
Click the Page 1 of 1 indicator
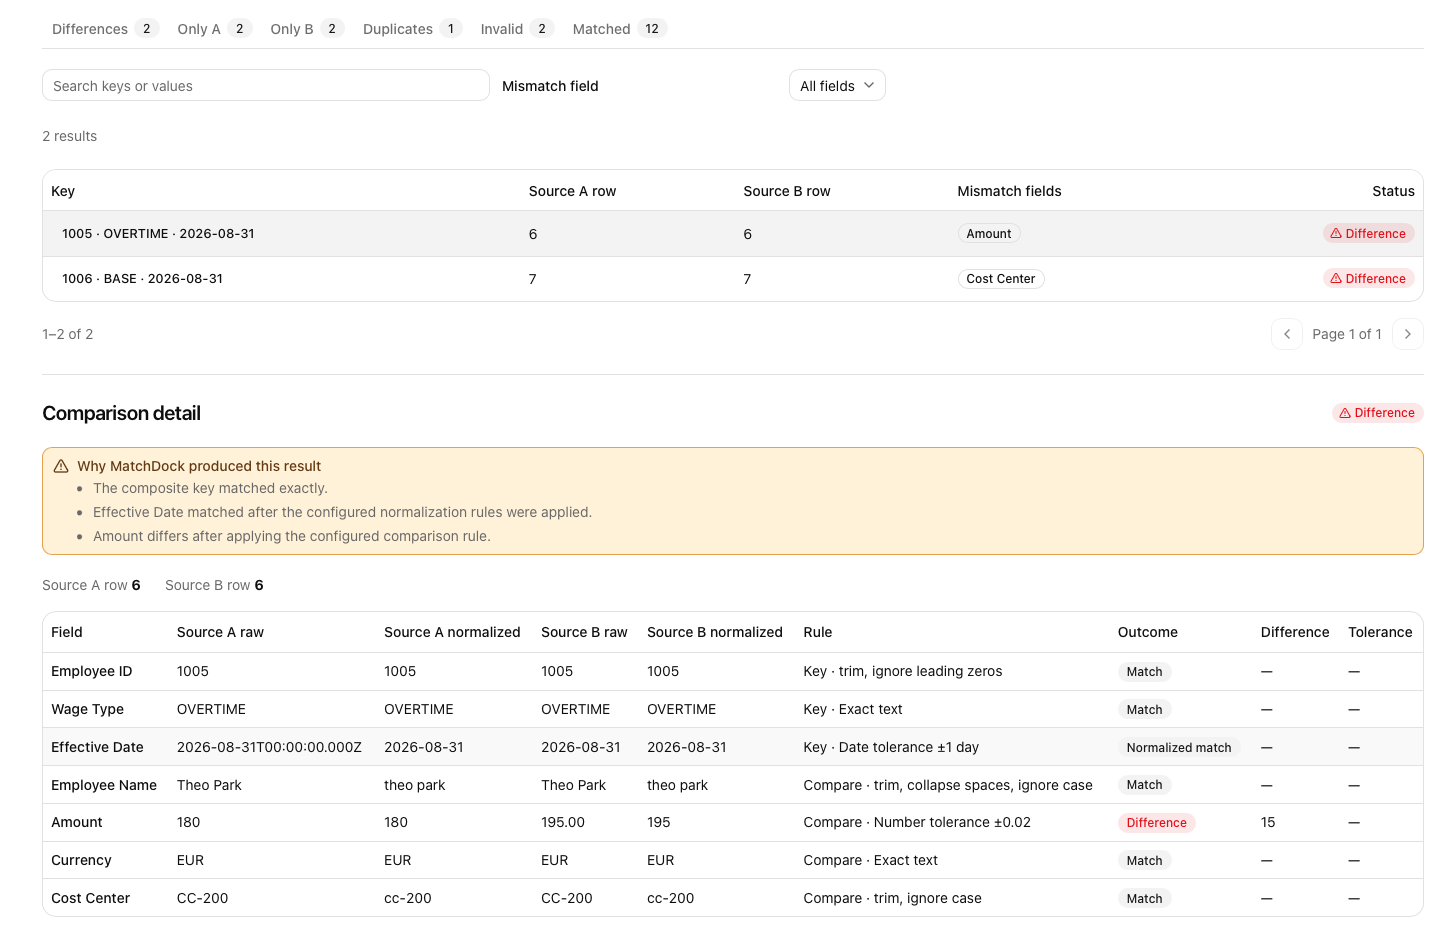tap(1347, 334)
